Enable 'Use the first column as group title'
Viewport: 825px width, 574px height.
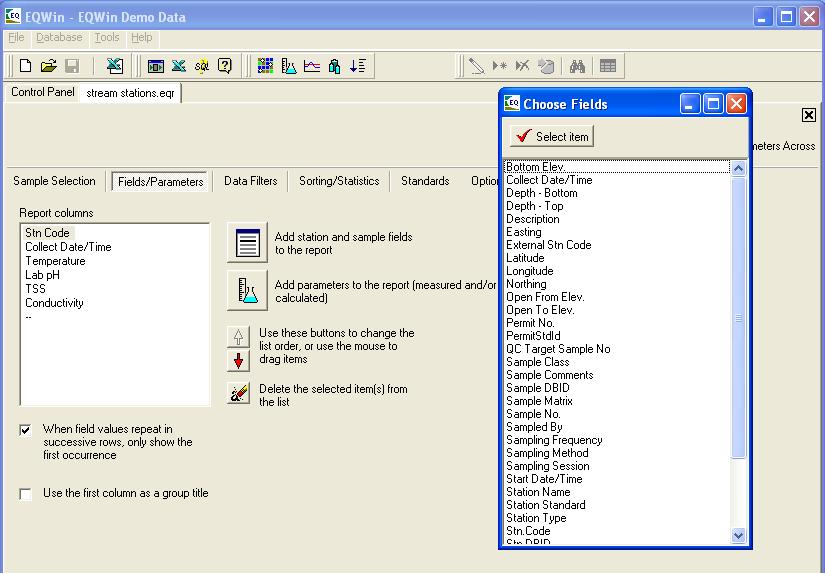tap(25, 494)
